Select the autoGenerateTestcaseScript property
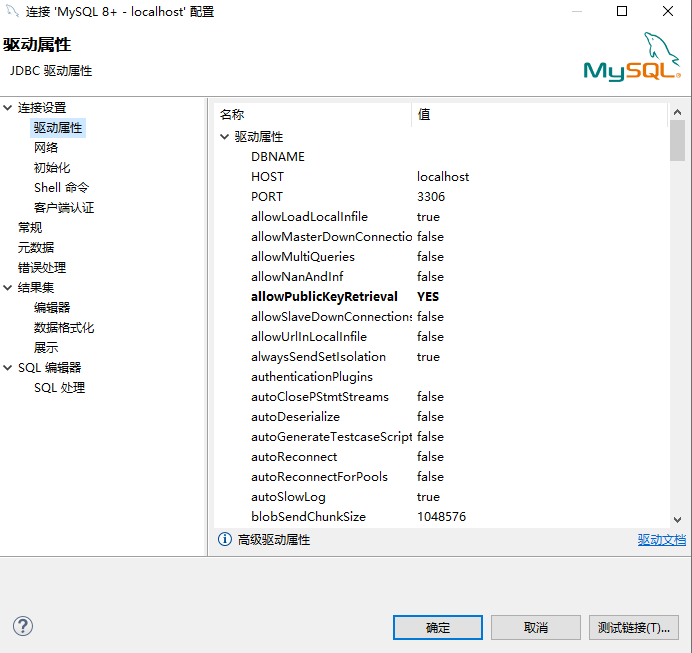The image size is (692, 653). tap(331, 437)
